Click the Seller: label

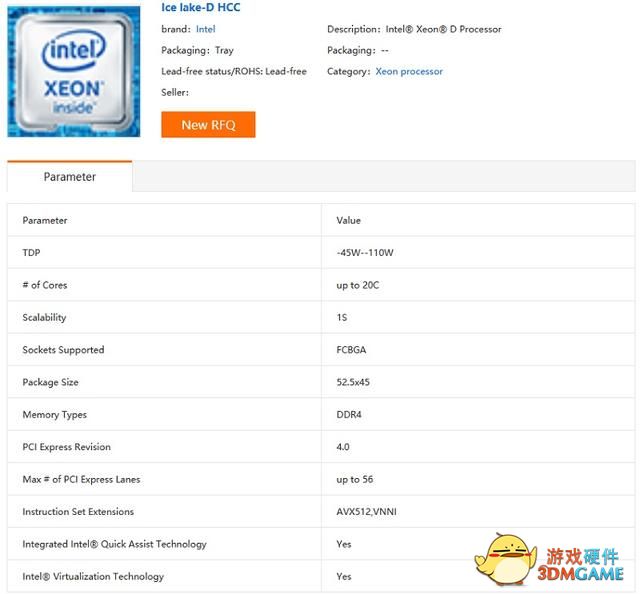coord(175,93)
